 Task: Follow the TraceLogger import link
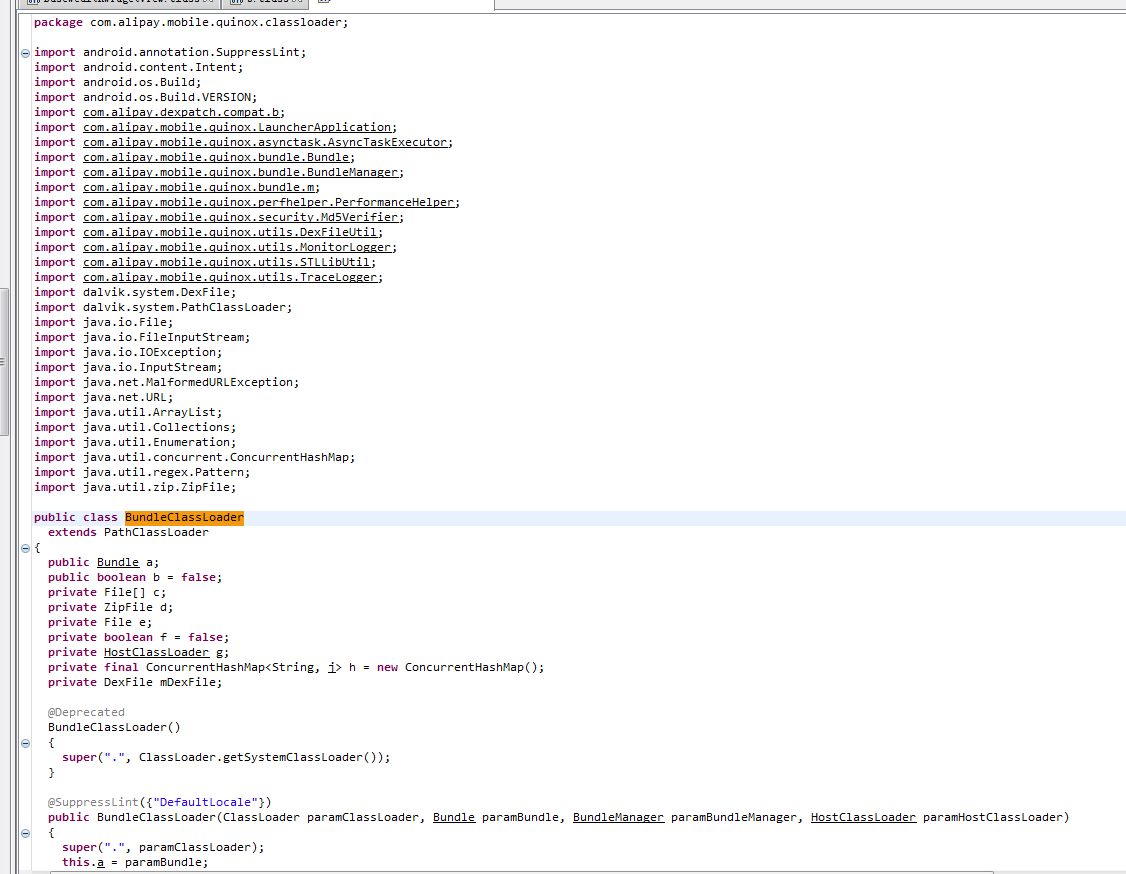(x=230, y=278)
